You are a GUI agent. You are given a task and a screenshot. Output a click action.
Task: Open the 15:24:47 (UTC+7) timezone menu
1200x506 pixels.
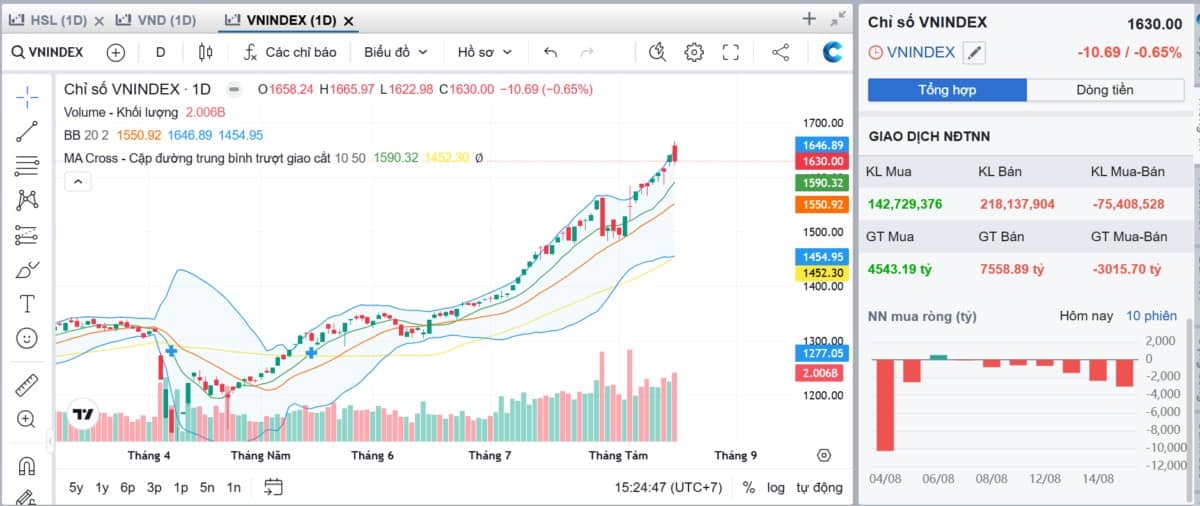coord(670,487)
